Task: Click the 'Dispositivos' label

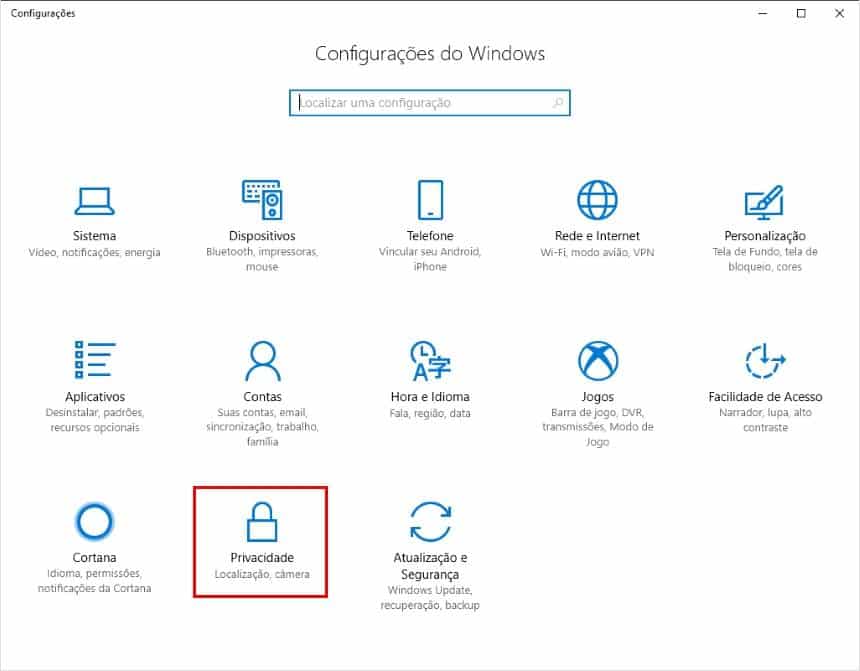Action: click(x=262, y=236)
